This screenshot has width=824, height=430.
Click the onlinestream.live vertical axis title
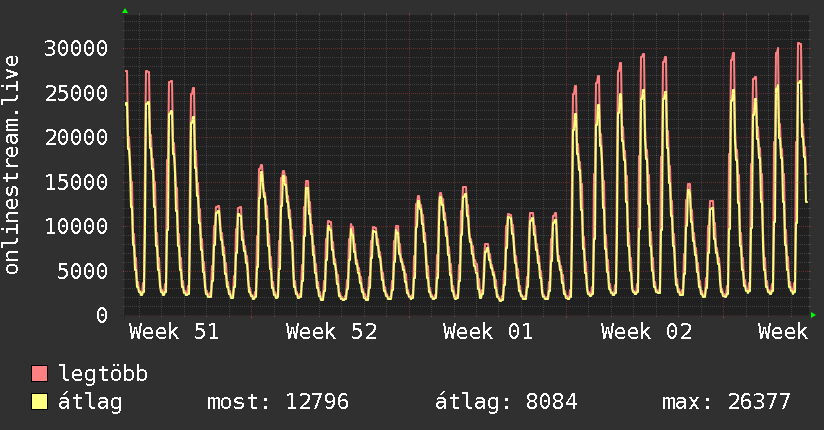12,165
